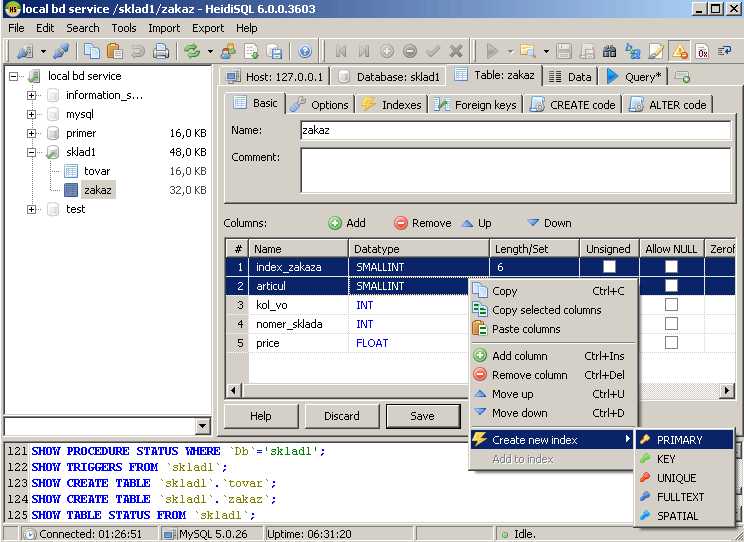
Task: Toggle Allow NULL checkbox for nomer_sklada
Action: point(671,323)
